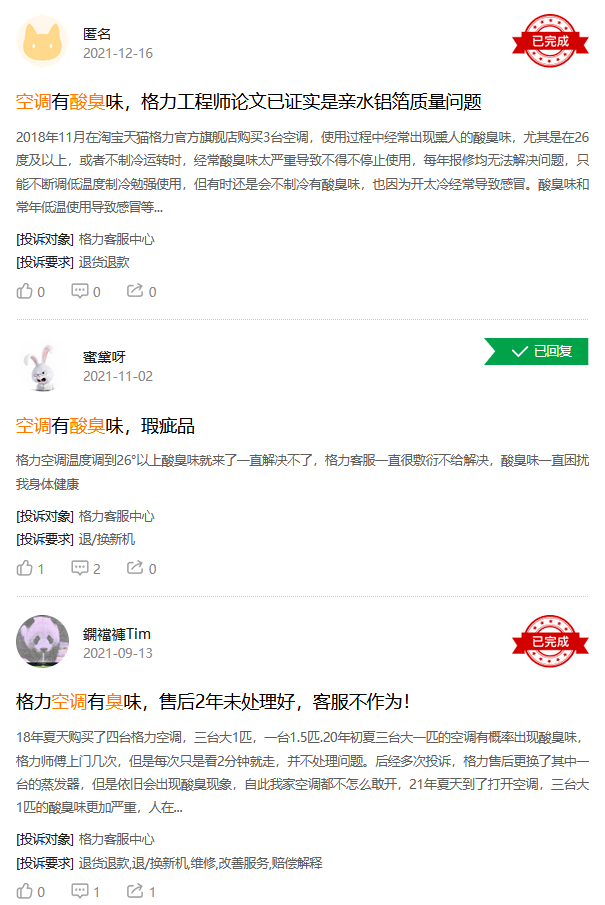The width and height of the screenshot is (605, 905).
Task: Share Tim's 售后2年未处理好 complaint
Action: pyautogui.click(x=141, y=892)
